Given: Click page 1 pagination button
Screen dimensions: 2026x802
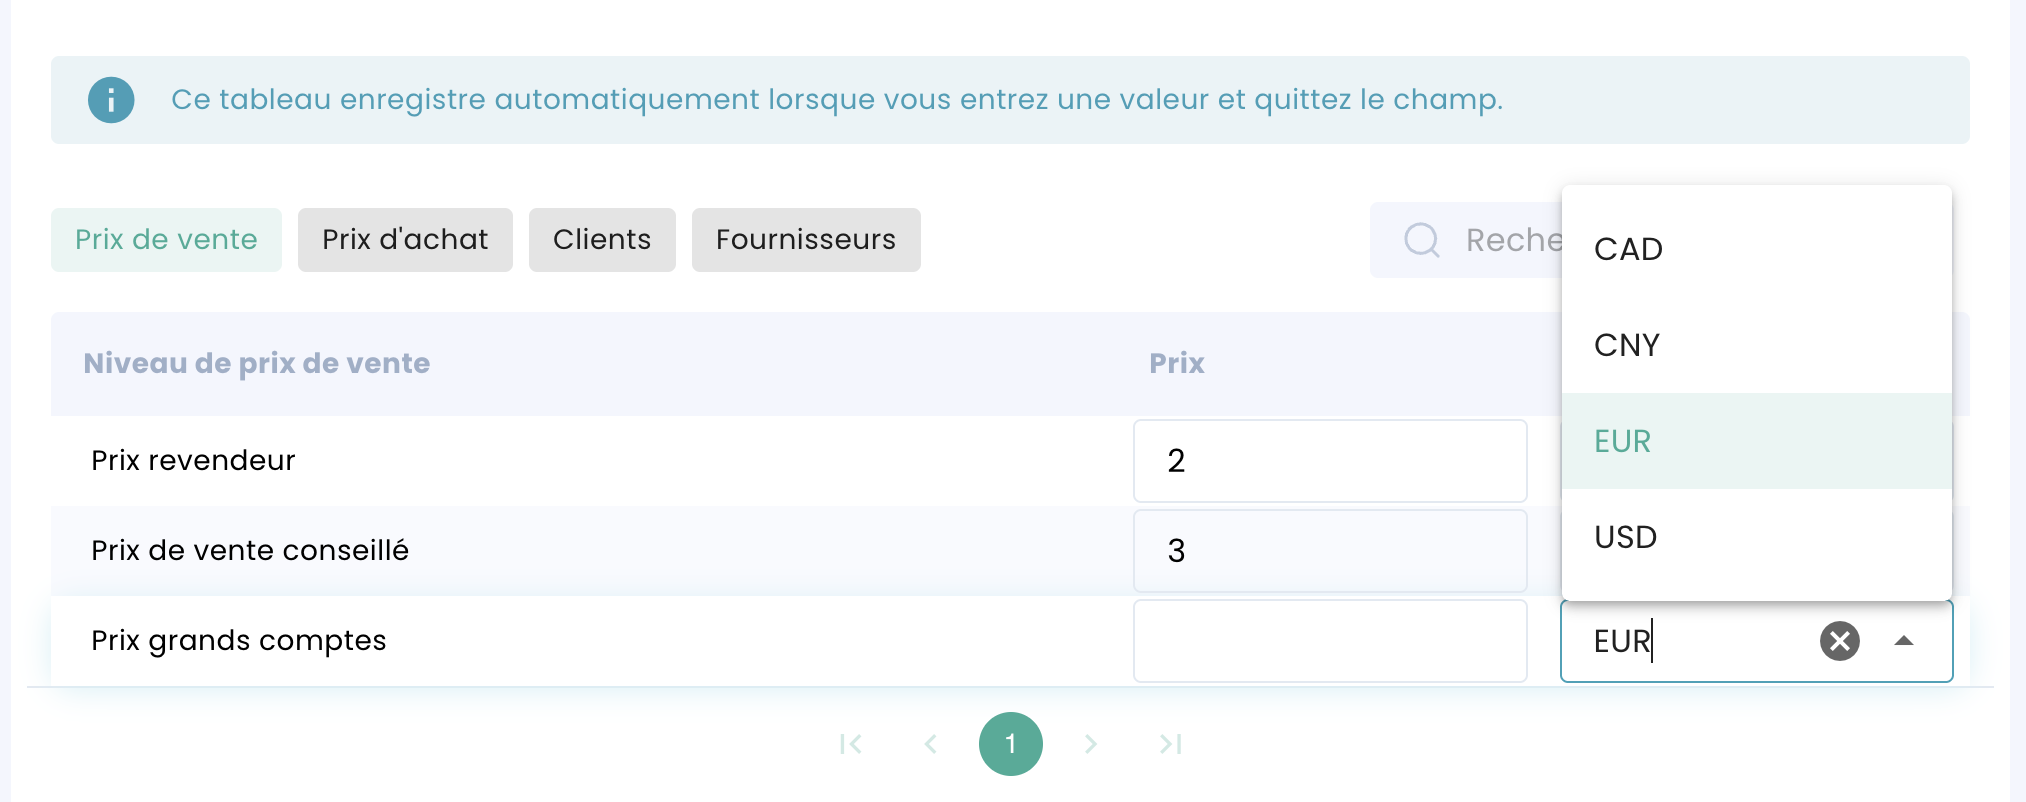Looking at the screenshot, I should click(1011, 744).
